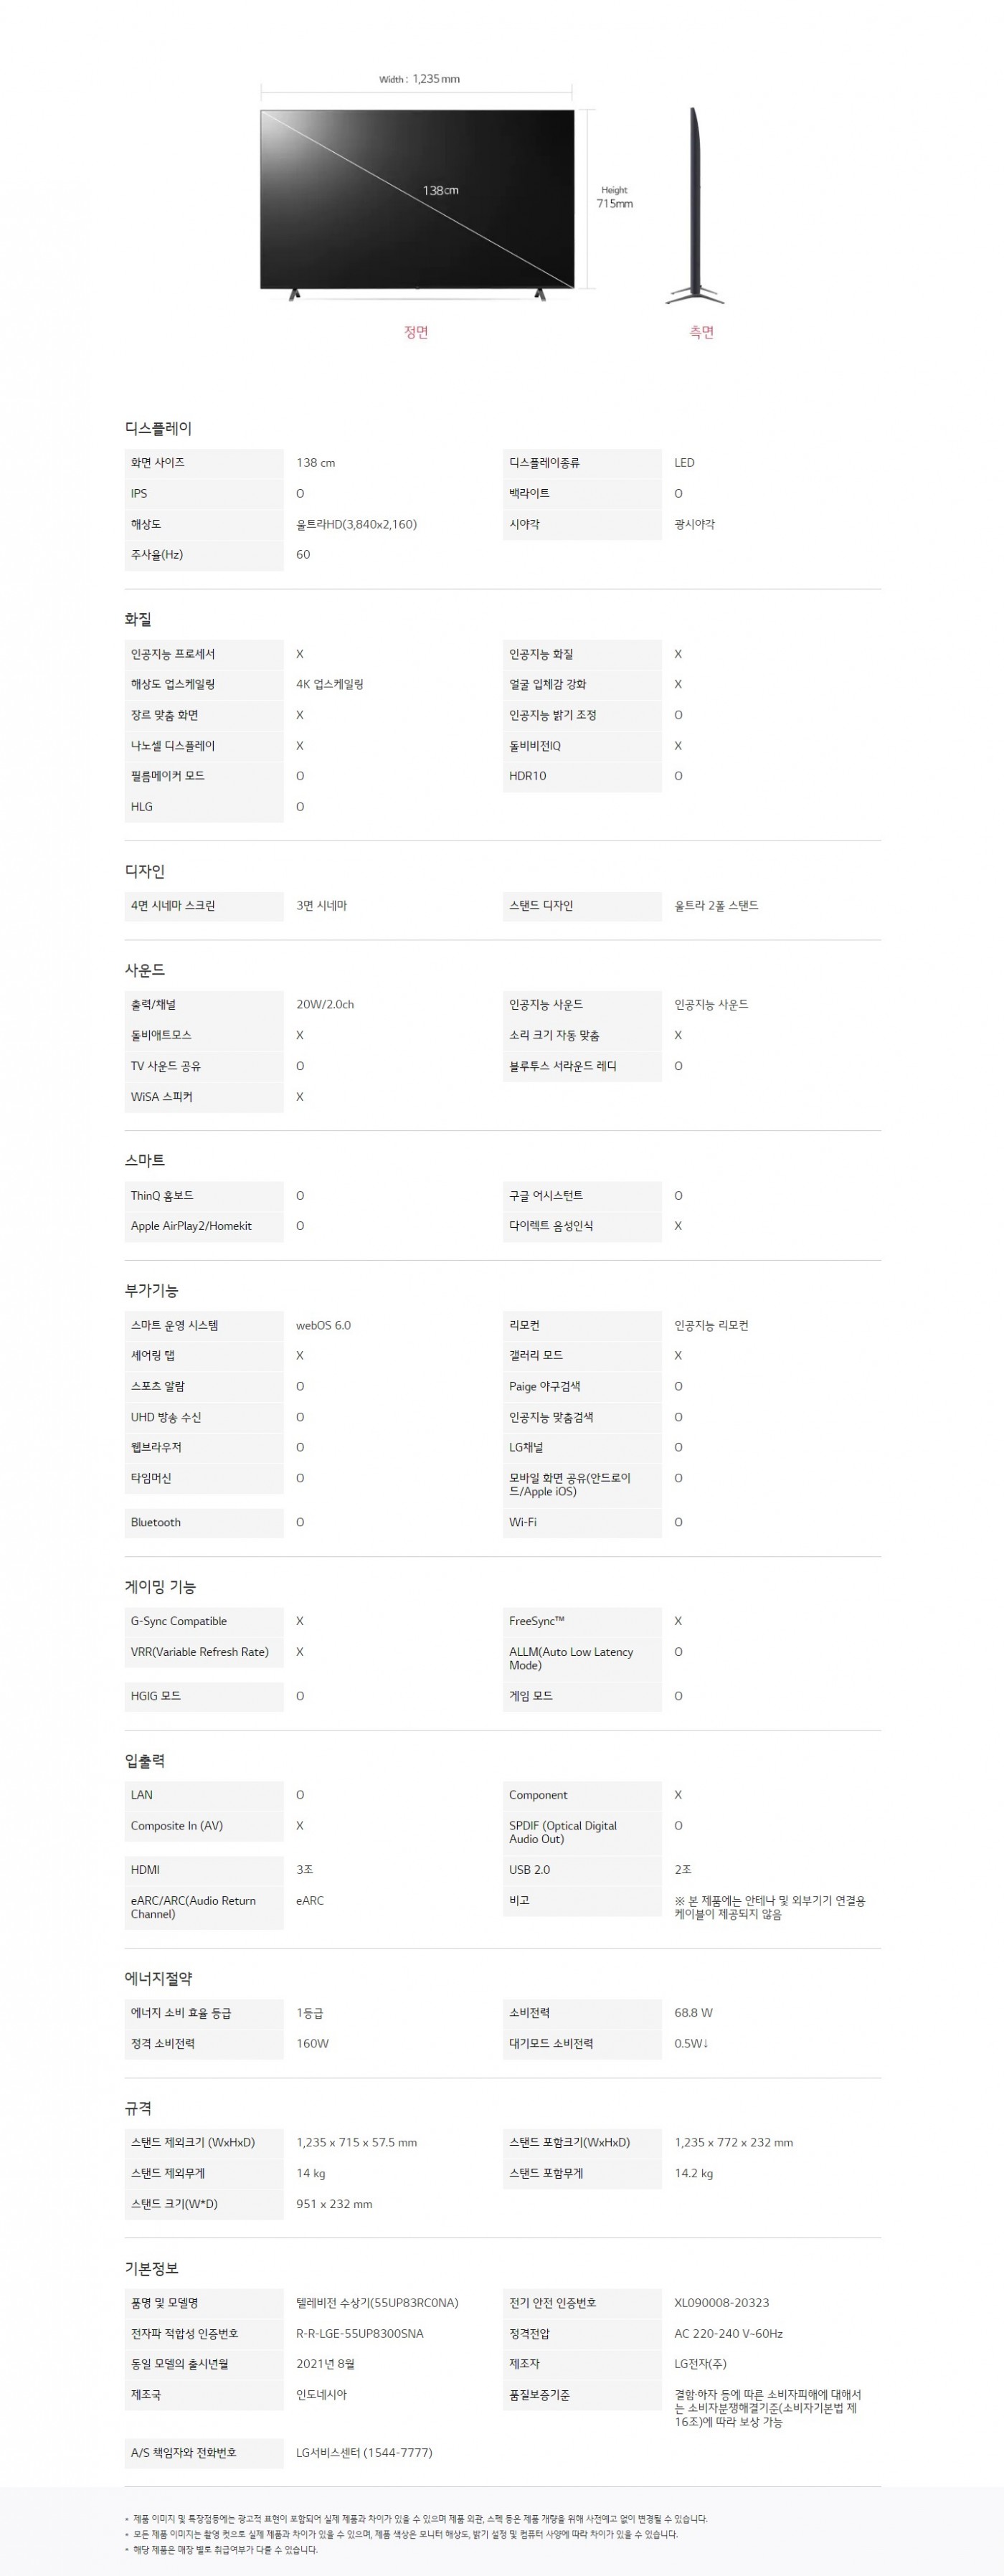The width and height of the screenshot is (1004, 2576).
Task: Click the side view TV image
Action: (695, 206)
